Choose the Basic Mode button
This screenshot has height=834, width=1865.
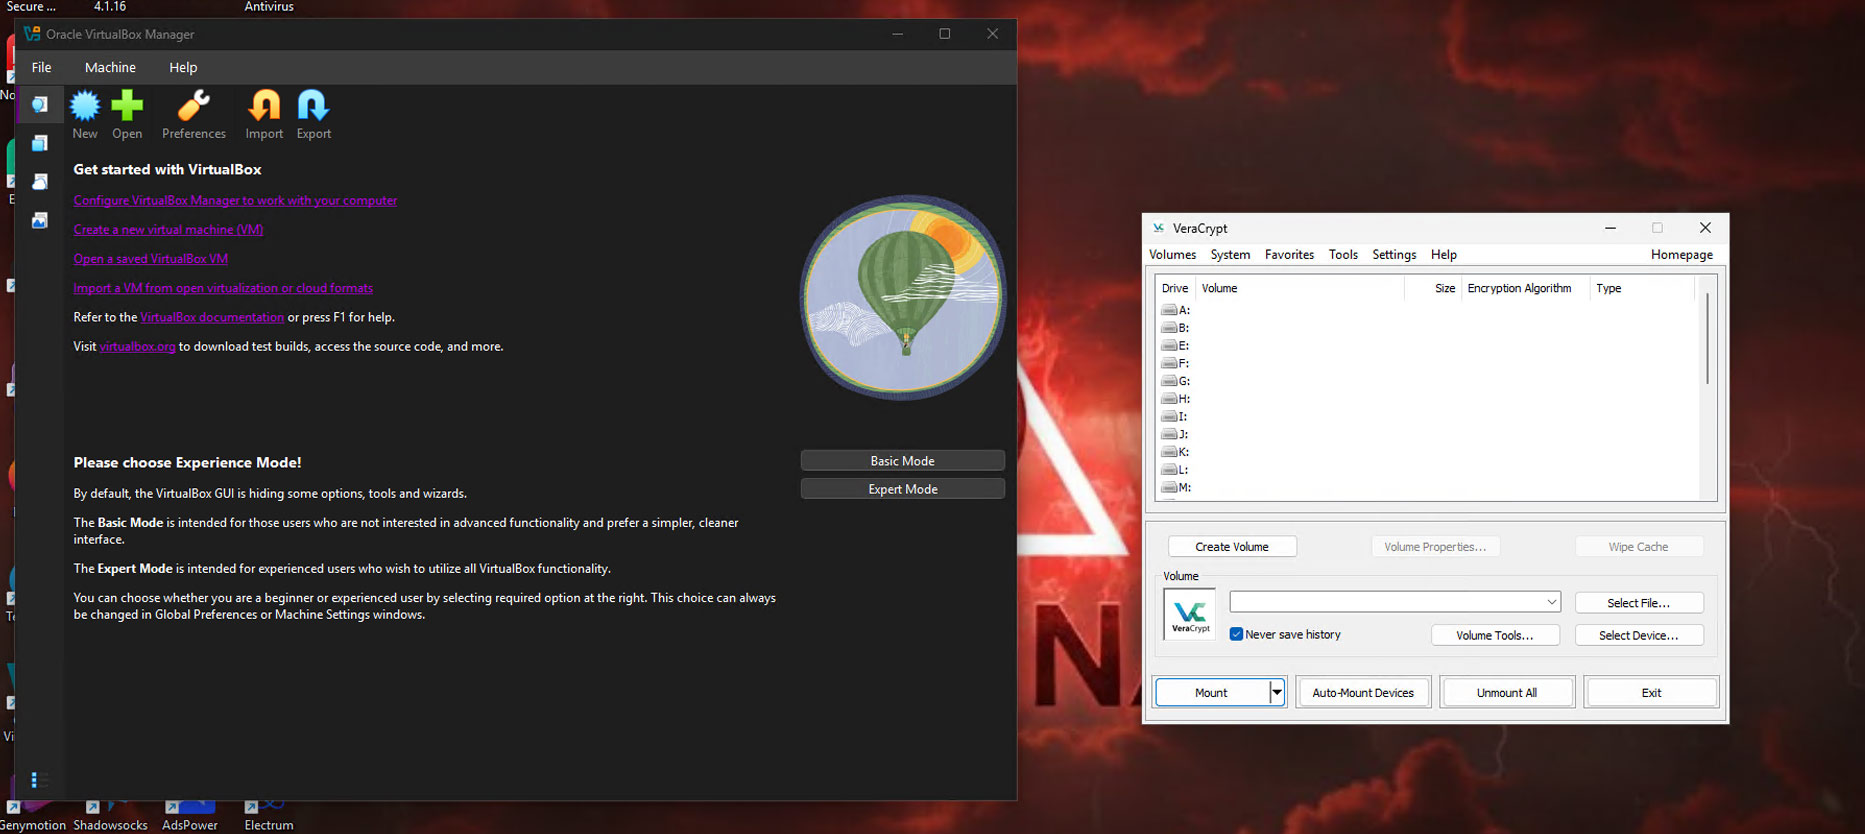click(903, 461)
